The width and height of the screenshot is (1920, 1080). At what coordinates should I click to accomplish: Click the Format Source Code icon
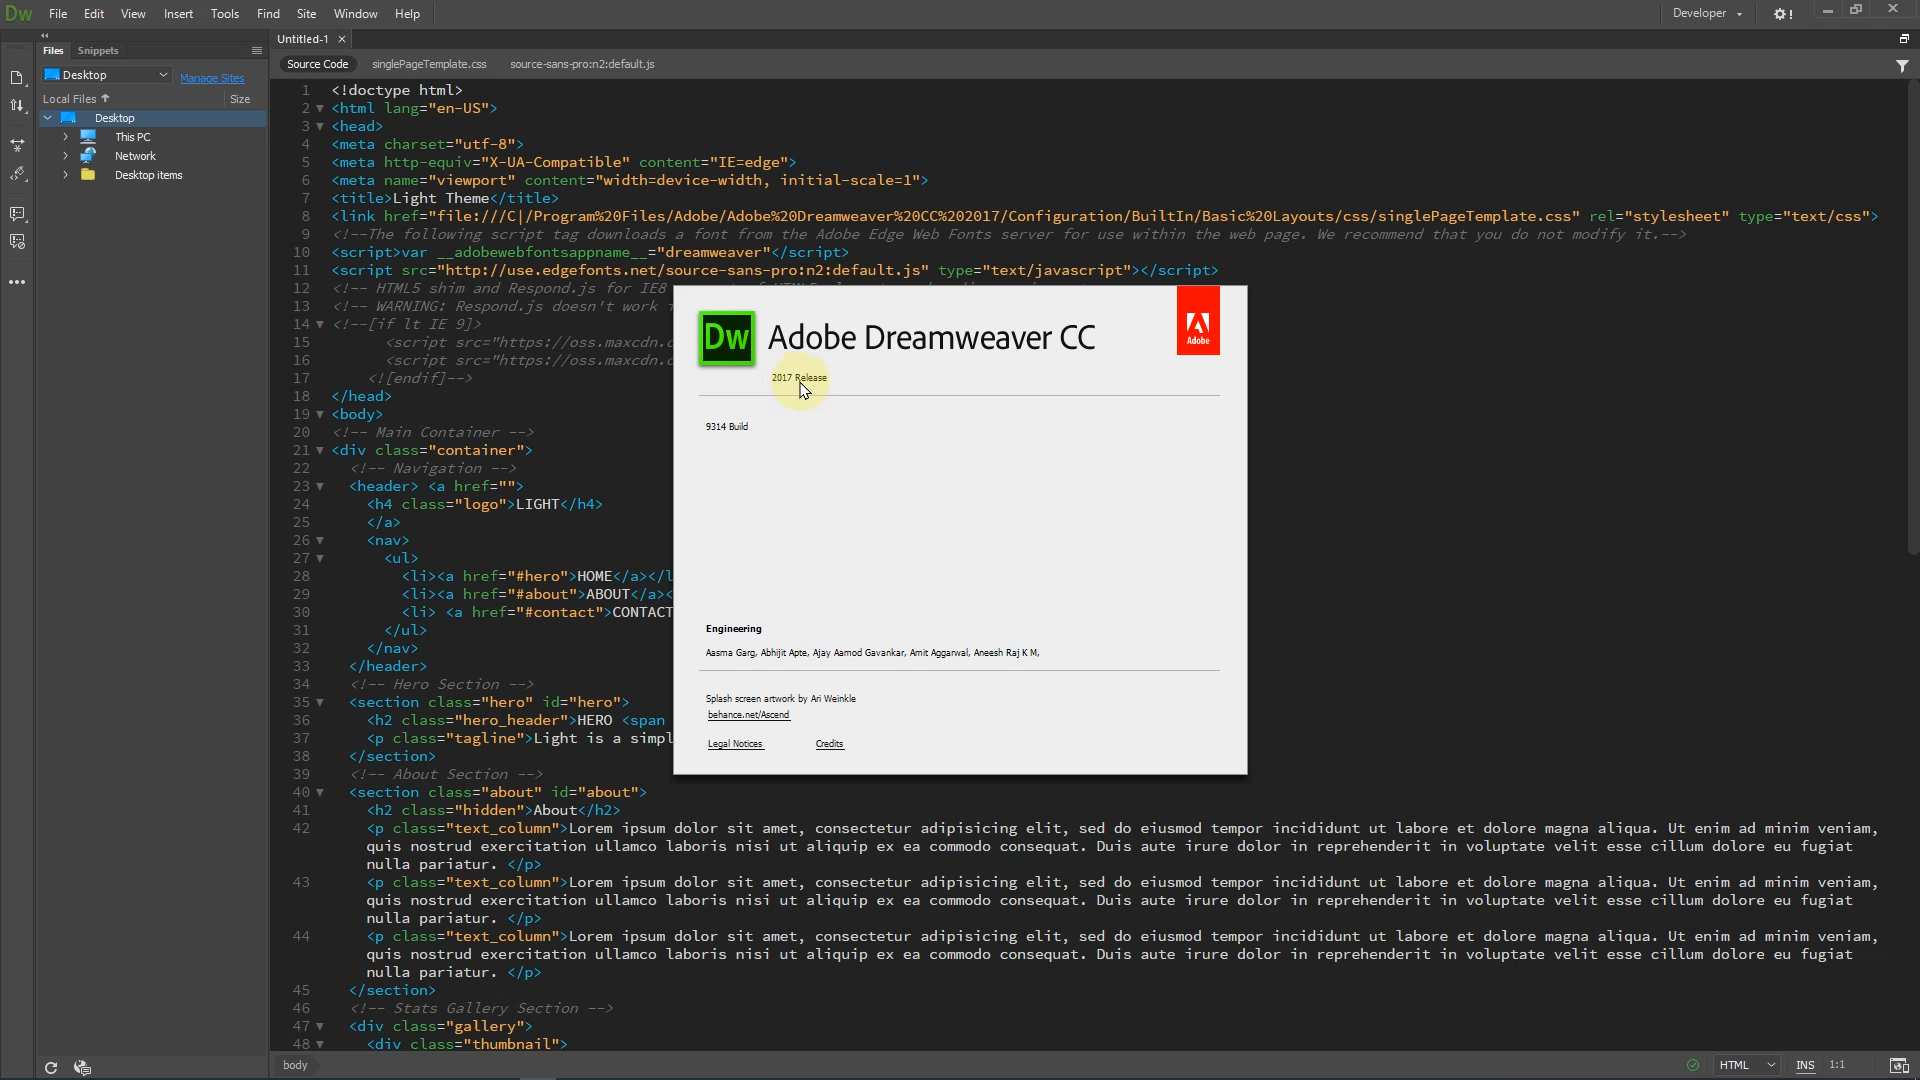(x=17, y=174)
